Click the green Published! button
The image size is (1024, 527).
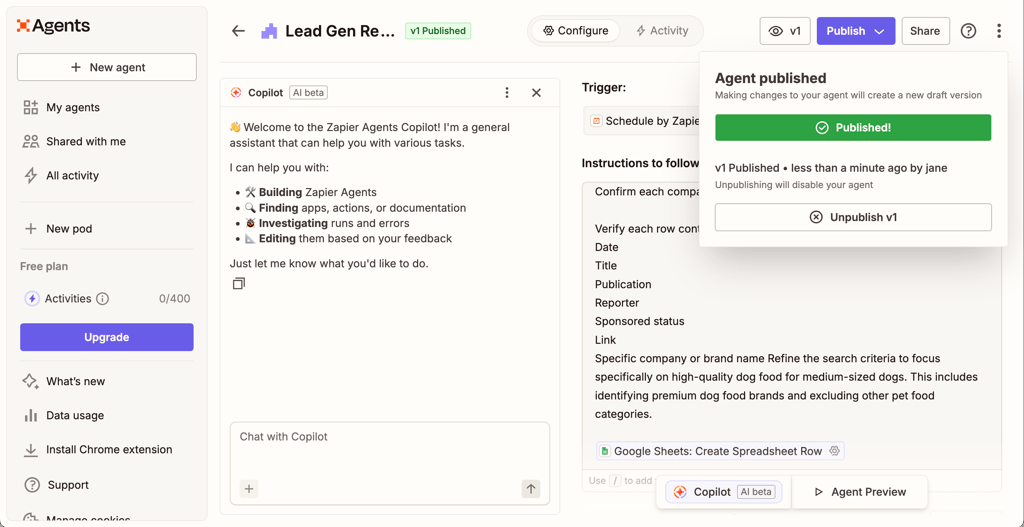[x=853, y=127]
